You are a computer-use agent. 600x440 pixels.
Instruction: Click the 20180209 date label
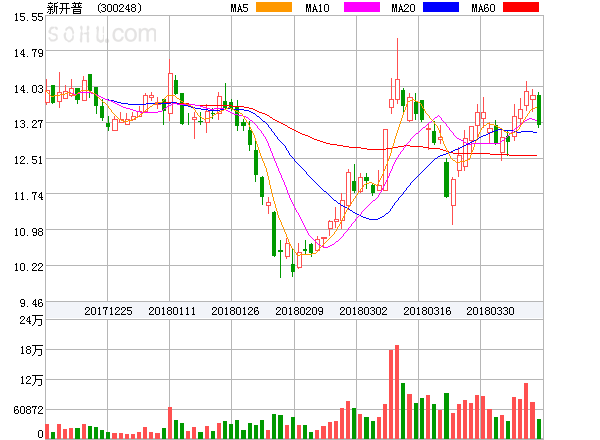click(299, 311)
